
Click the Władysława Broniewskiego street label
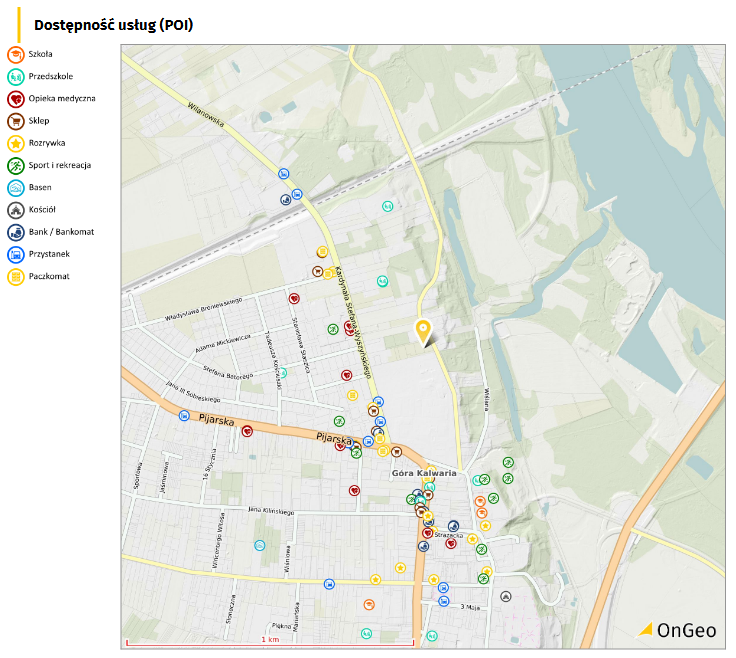(x=205, y=309)
